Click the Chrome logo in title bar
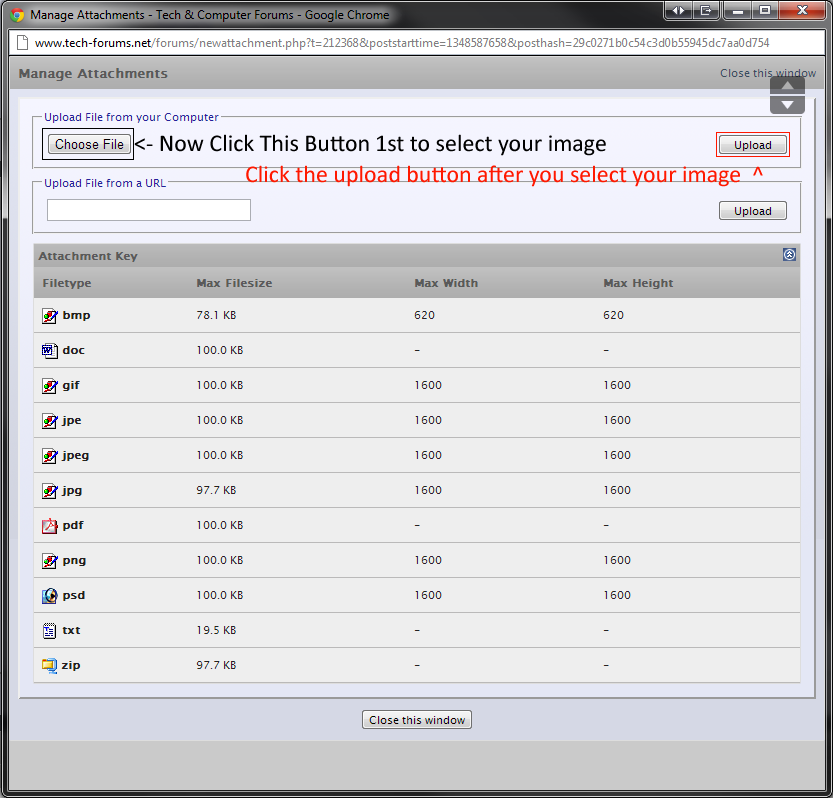 [x=17, y=15]
